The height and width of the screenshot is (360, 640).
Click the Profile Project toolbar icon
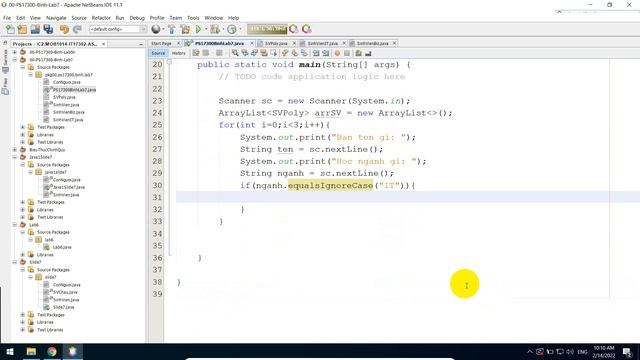click(x=231, y=29)
